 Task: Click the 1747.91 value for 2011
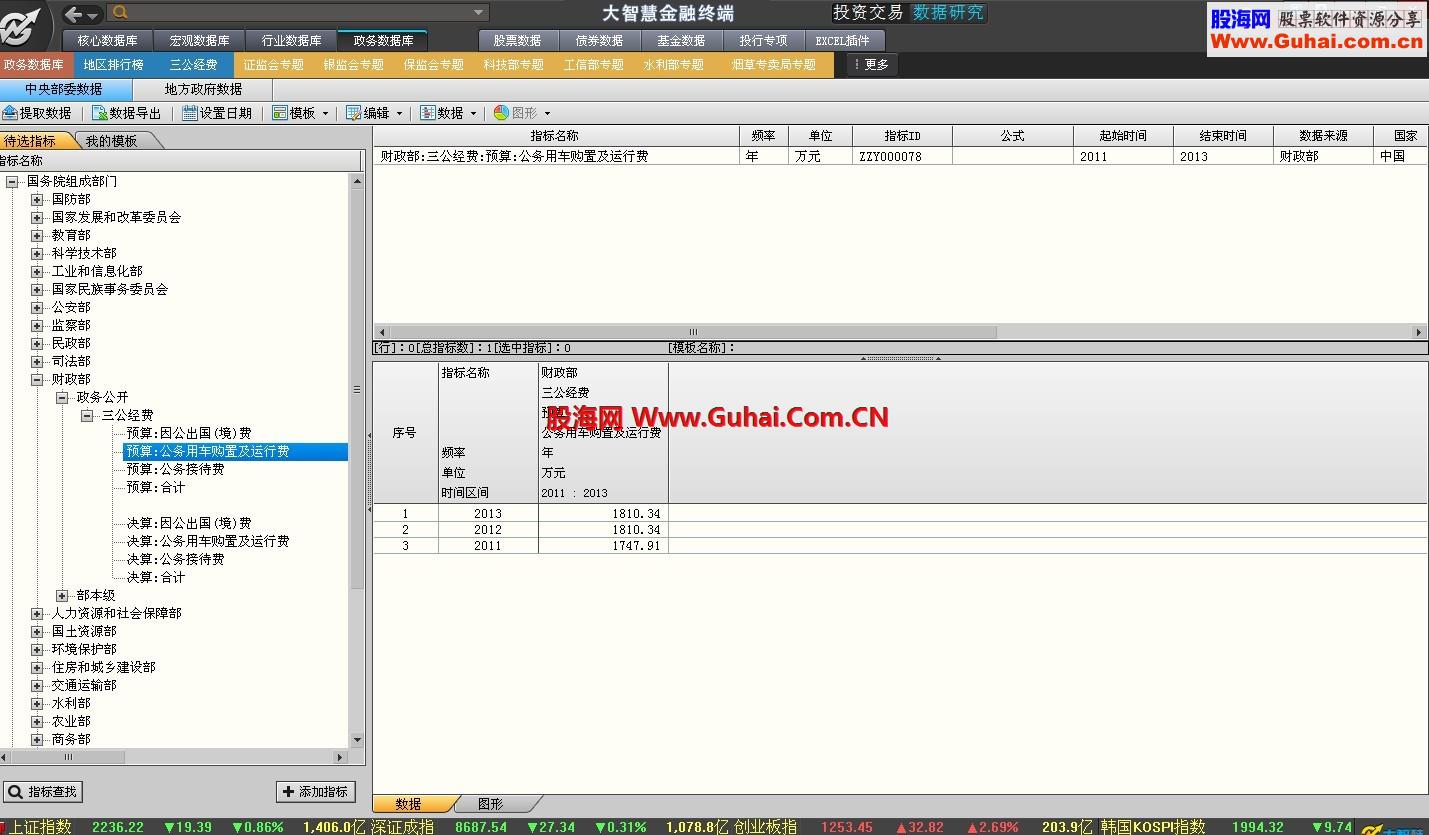(637, 545)
